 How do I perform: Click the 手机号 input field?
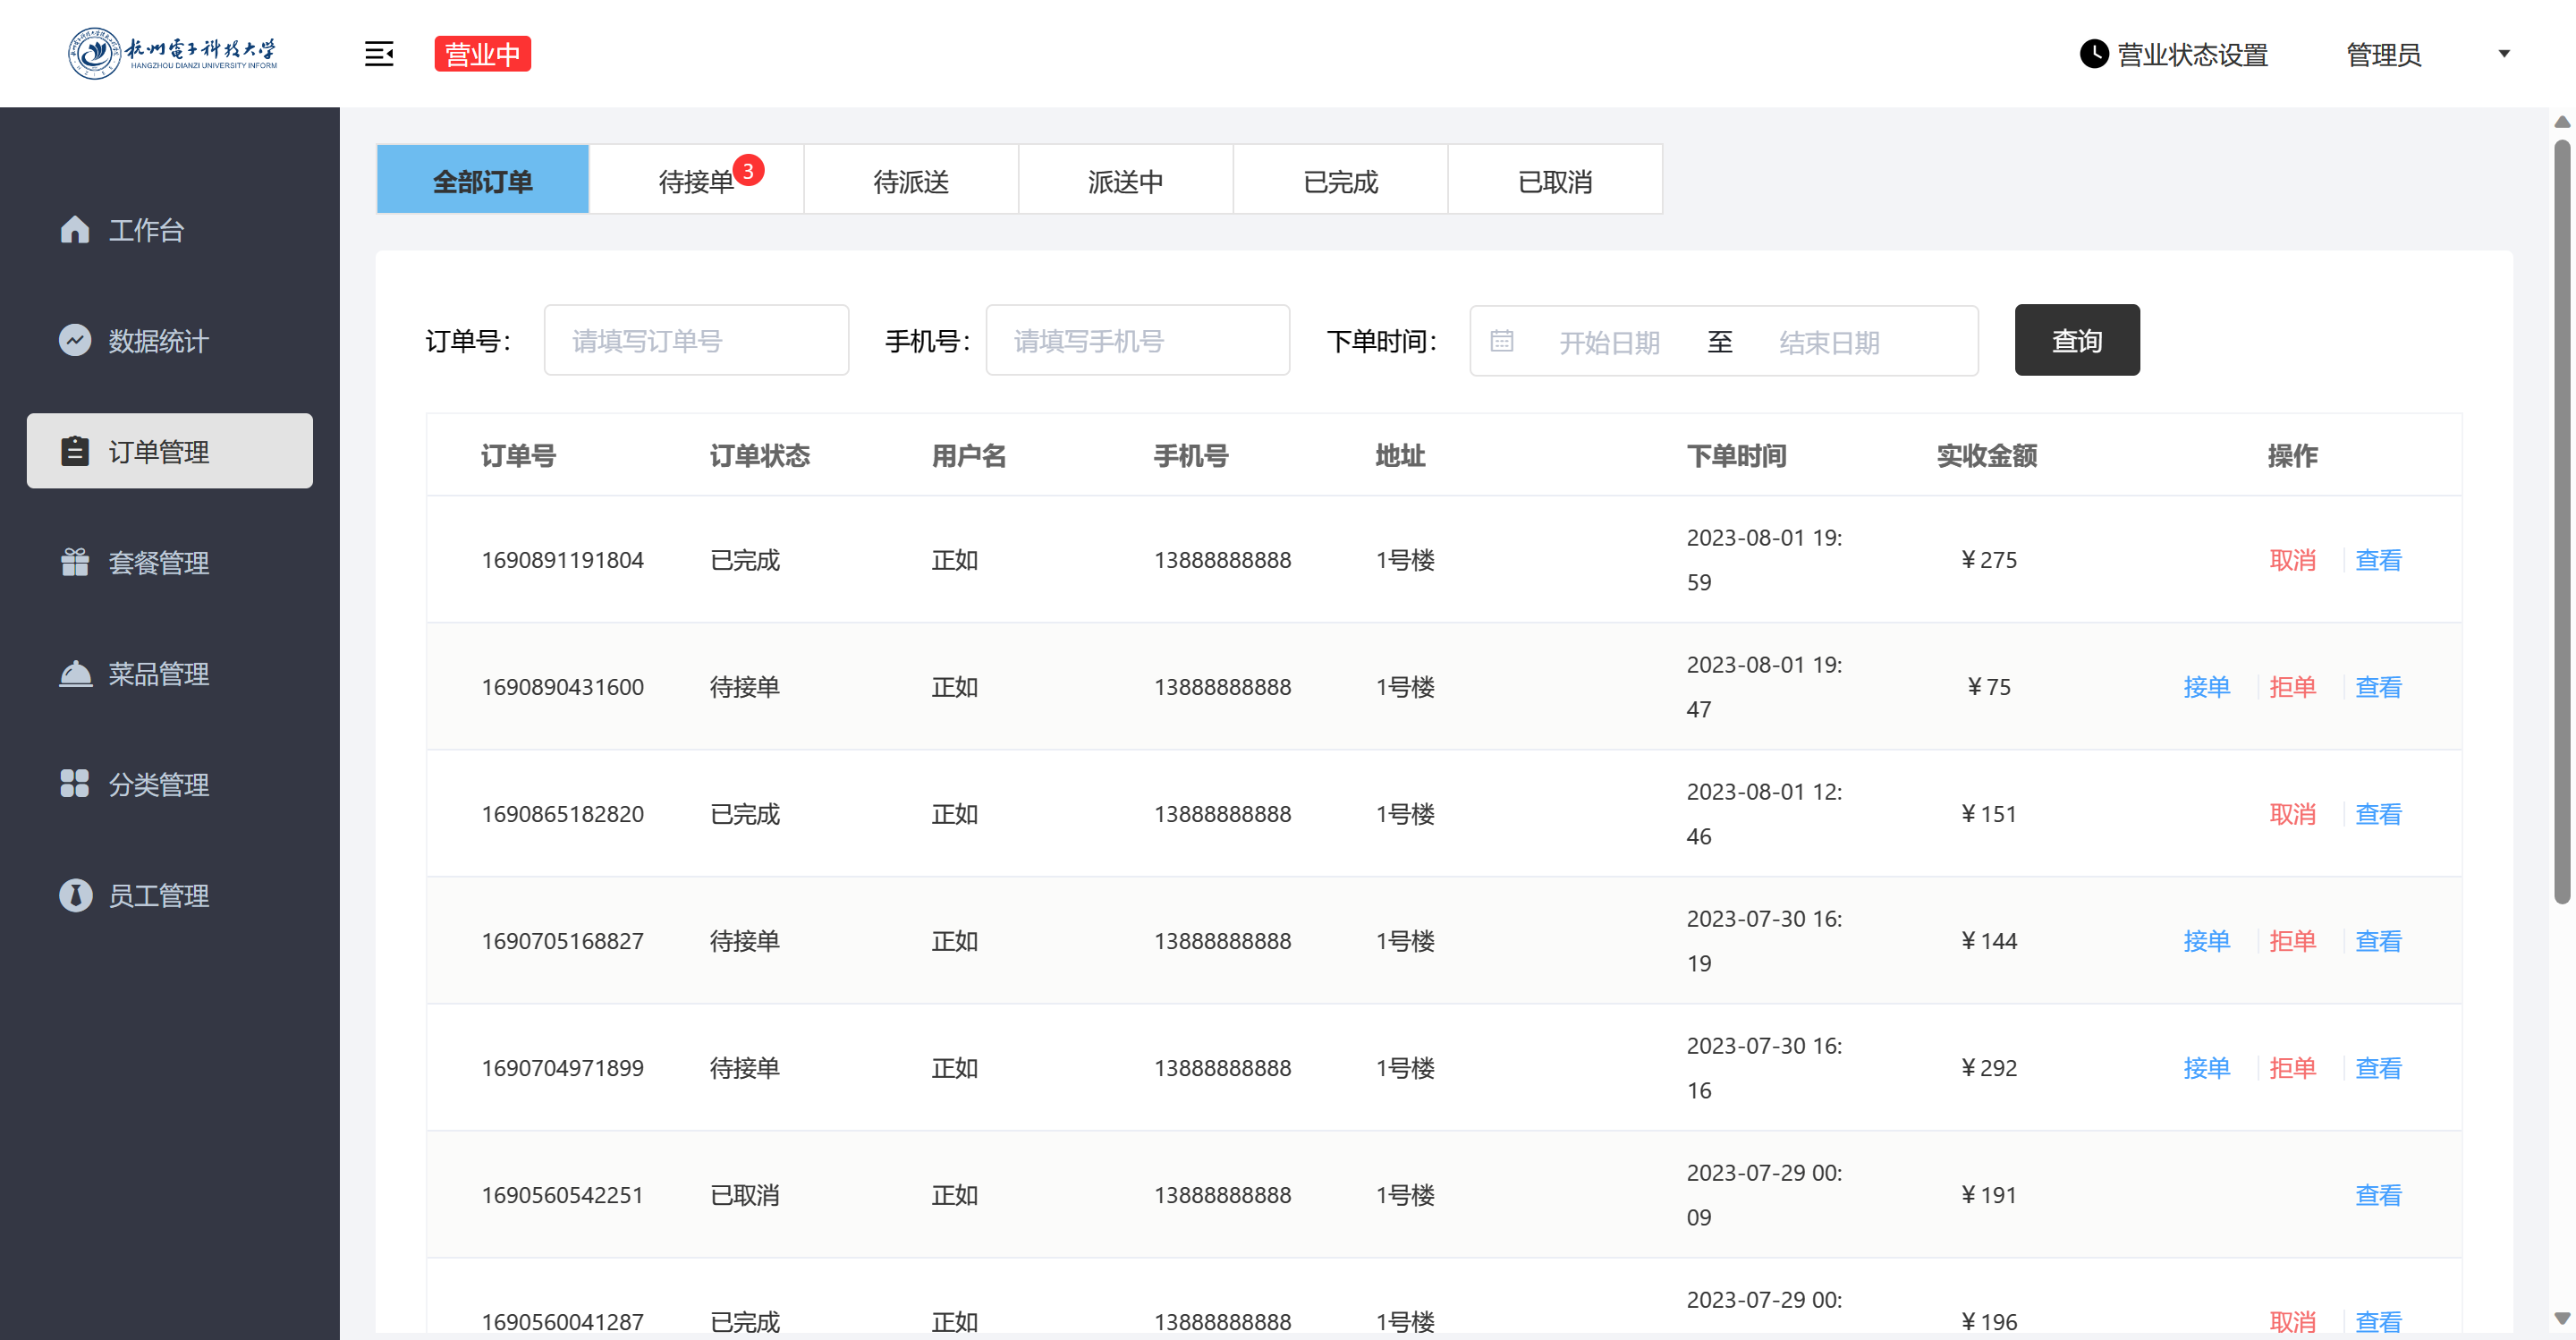click(1138, 340)
